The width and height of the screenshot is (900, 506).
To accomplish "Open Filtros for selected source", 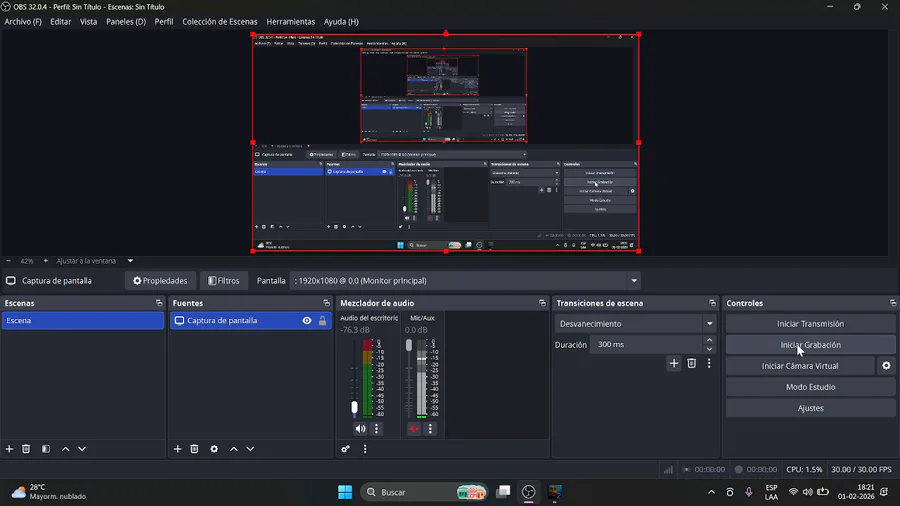I will click(224, 281).
